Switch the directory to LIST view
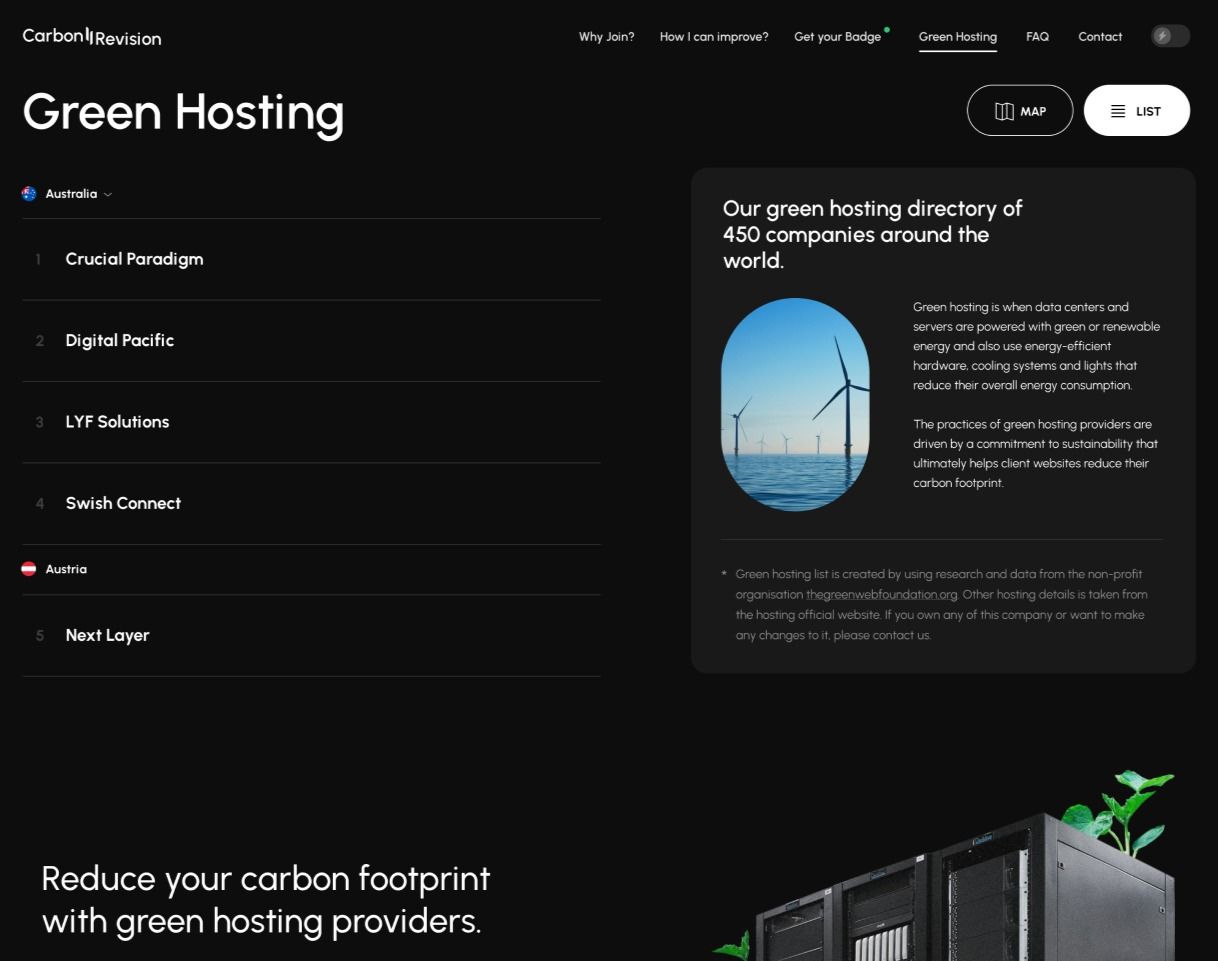 coord(1137,110)
